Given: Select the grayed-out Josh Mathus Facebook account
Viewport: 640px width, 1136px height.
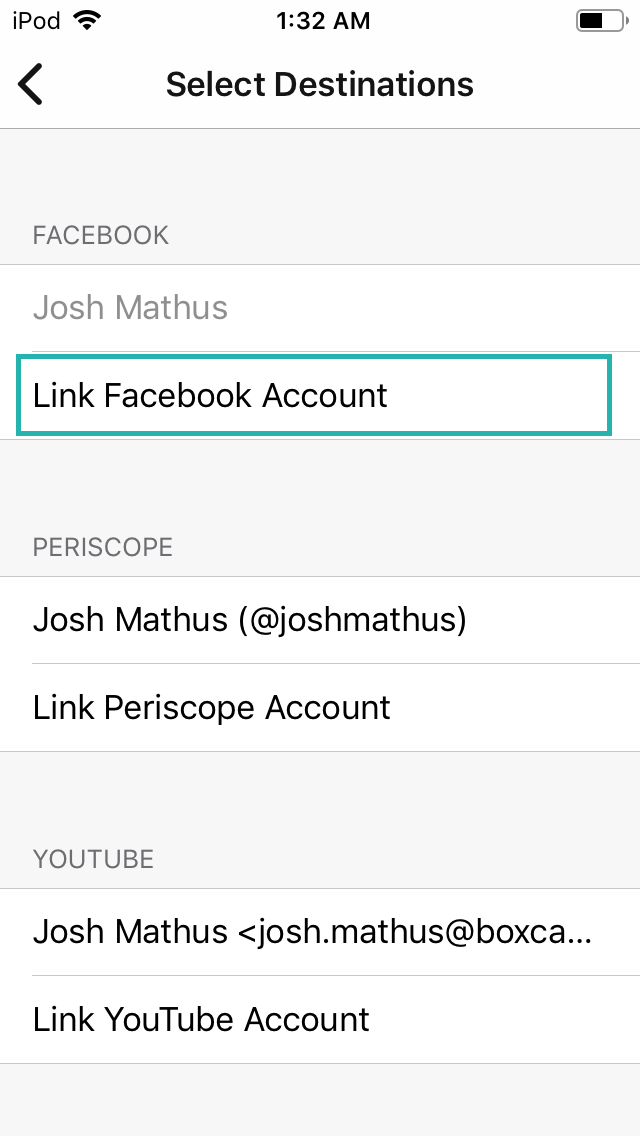Looking at the screenshot, I should coord(130,307).
